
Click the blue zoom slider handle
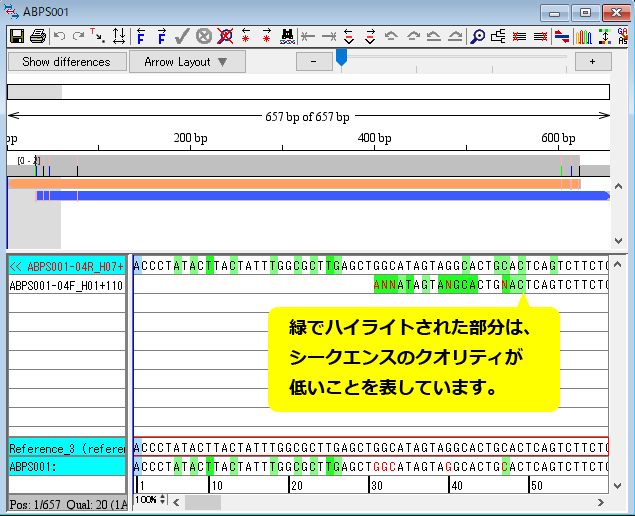(341, 59)
